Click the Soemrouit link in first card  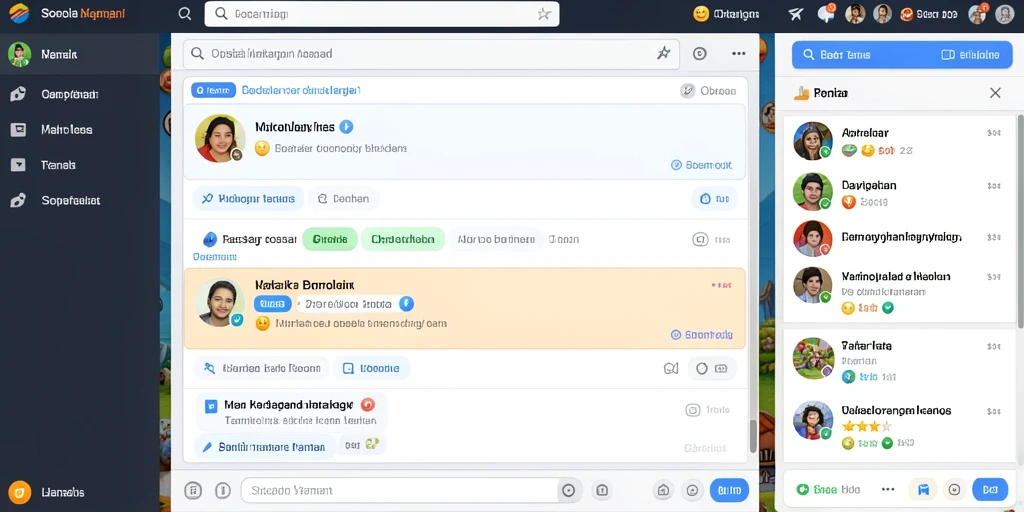701,165
